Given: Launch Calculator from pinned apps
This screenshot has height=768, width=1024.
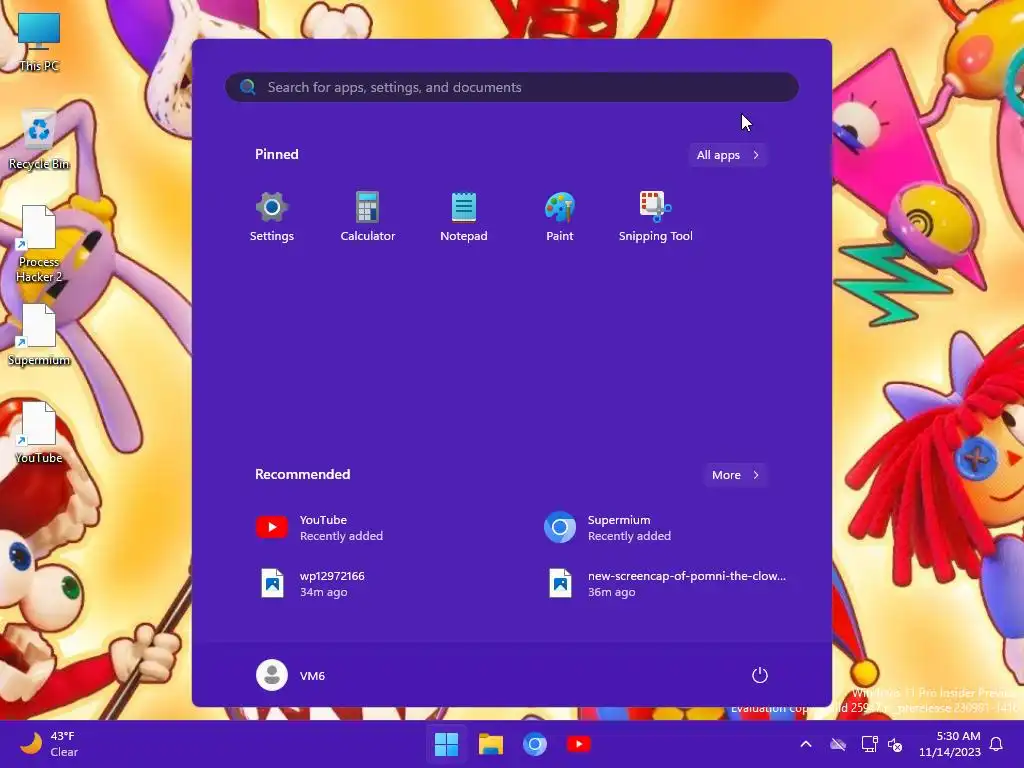Looking at the screenshot, I should coord(368,217).
